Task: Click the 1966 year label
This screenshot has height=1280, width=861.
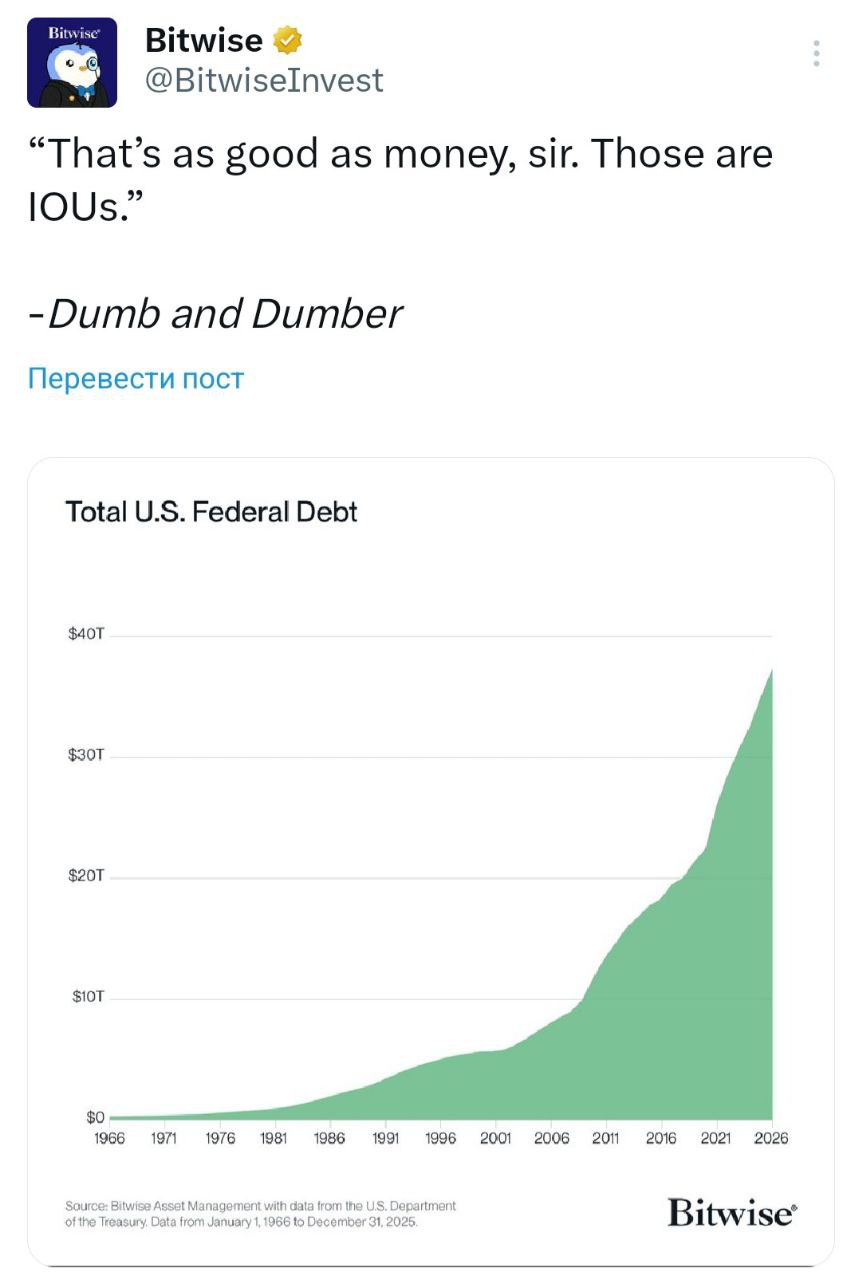Action: (110, 1139)
